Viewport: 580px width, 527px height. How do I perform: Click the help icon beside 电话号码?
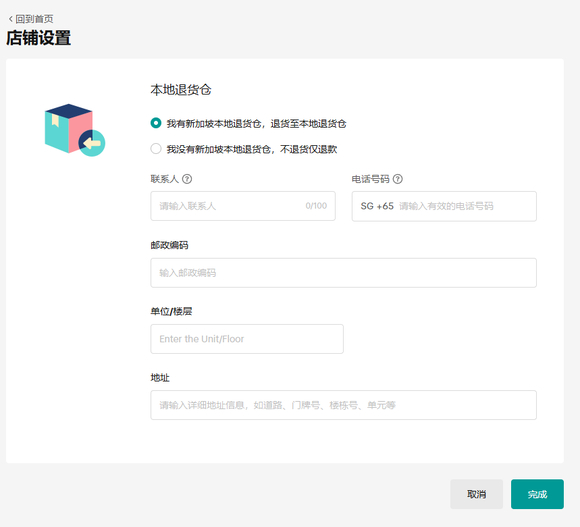(398, 179)
